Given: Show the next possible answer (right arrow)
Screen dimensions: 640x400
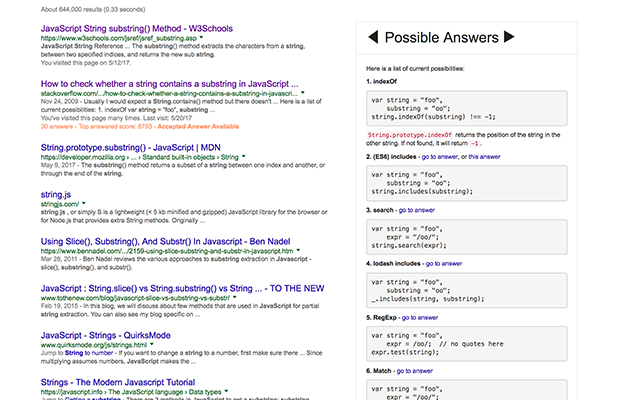Looking at the screenshot, I should point(509,37).
